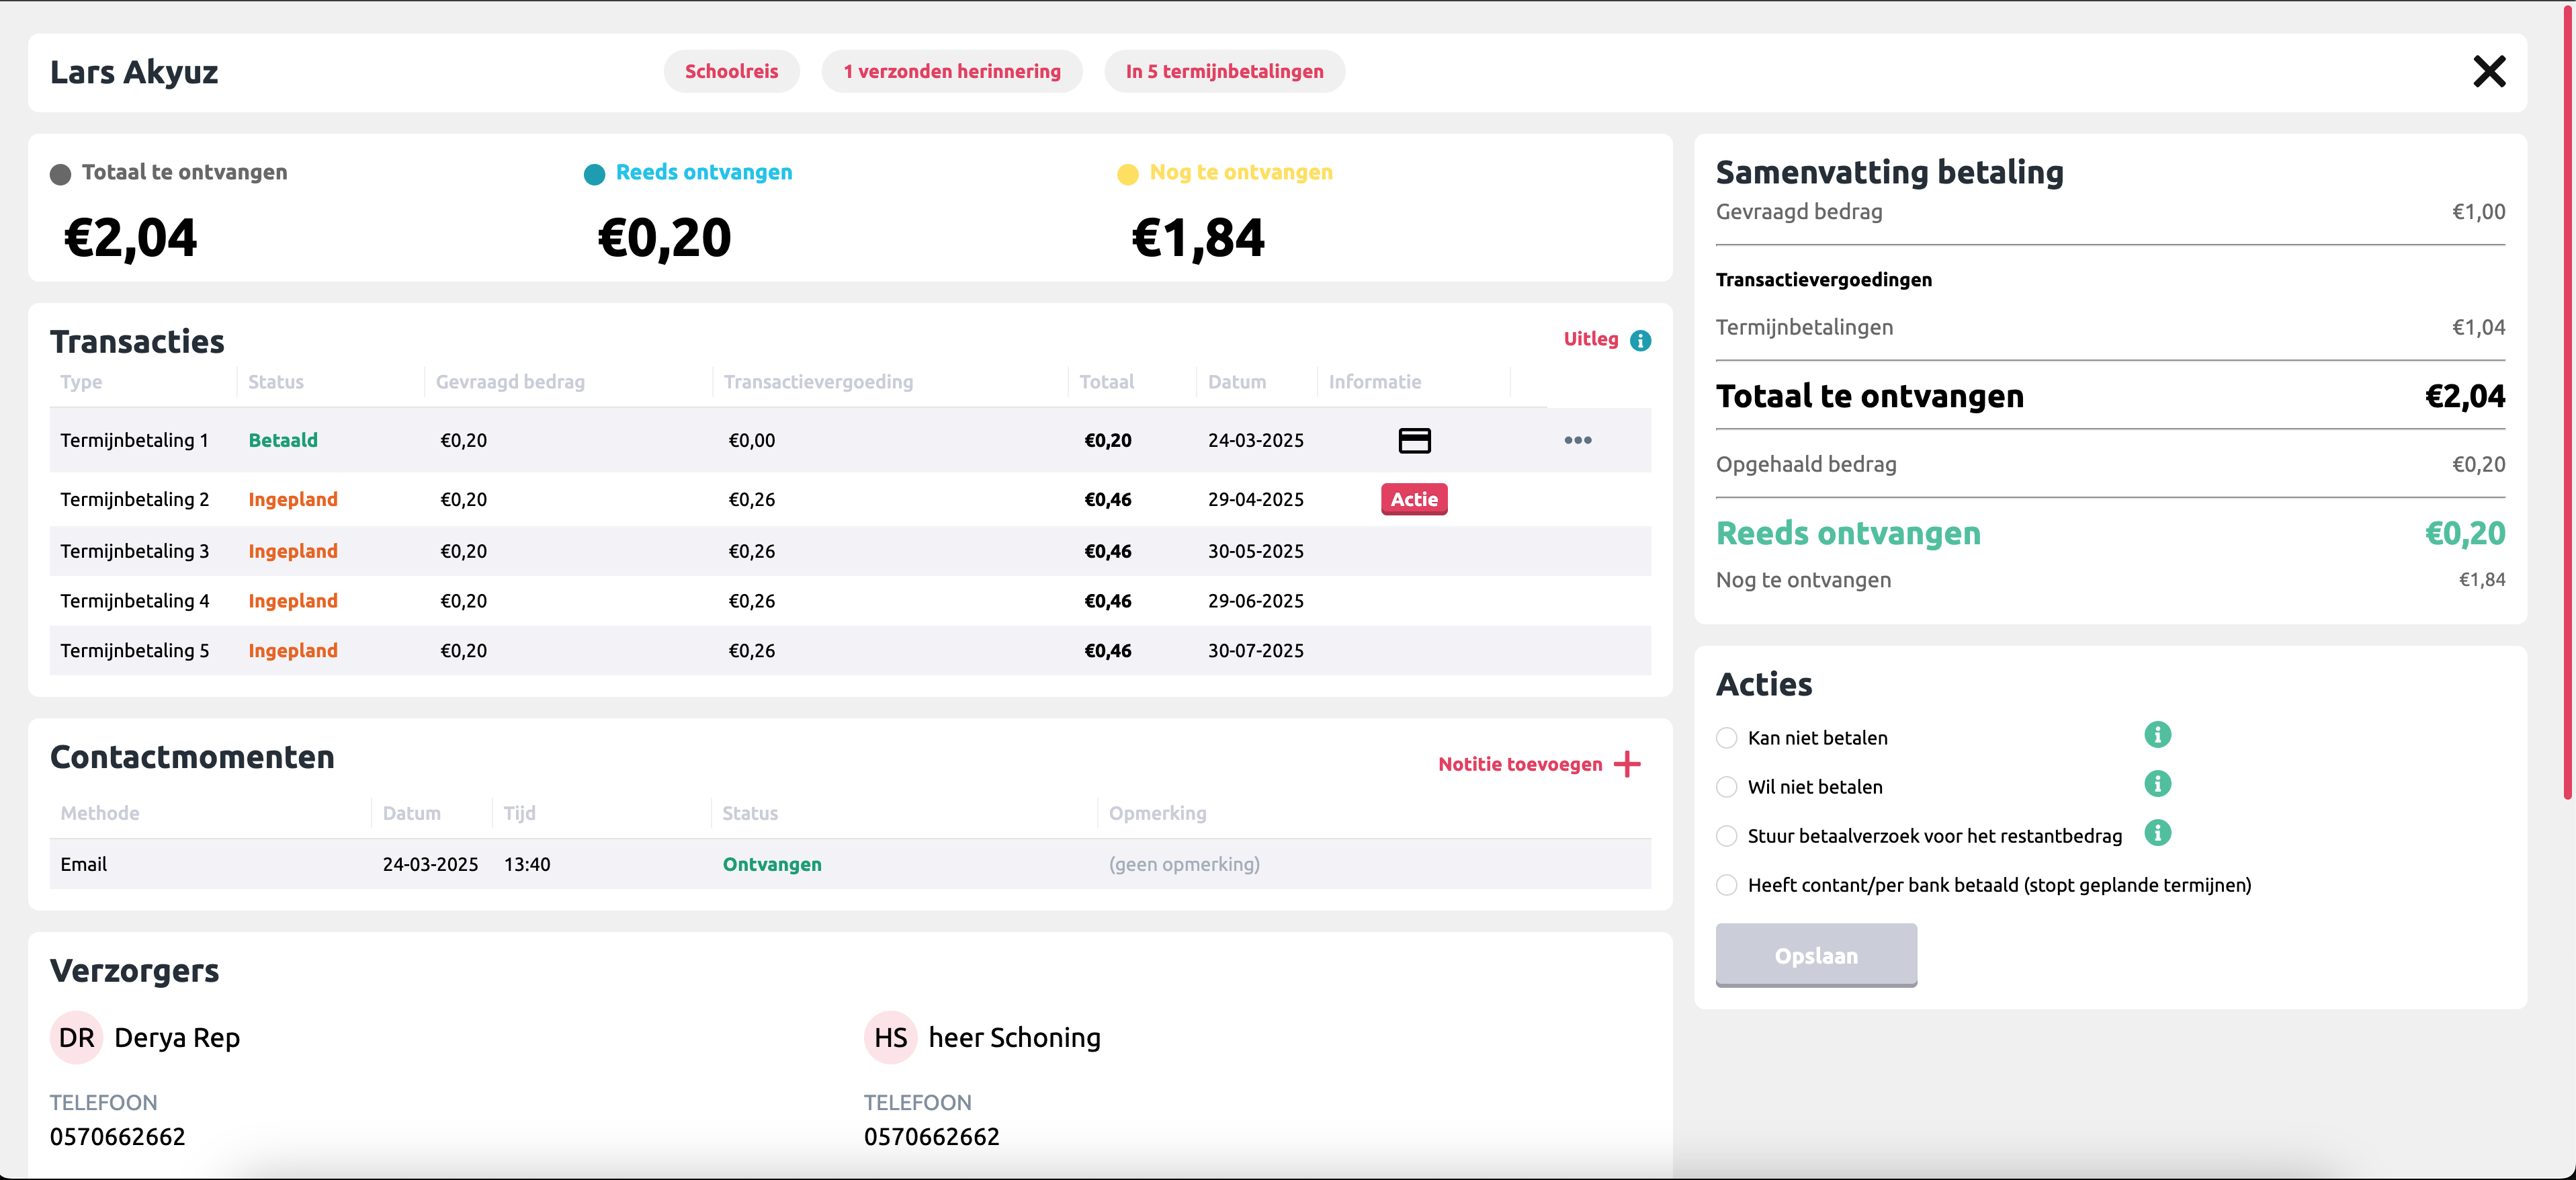Click info icon next to Kan niet betalen

(x=2157, y=735)
